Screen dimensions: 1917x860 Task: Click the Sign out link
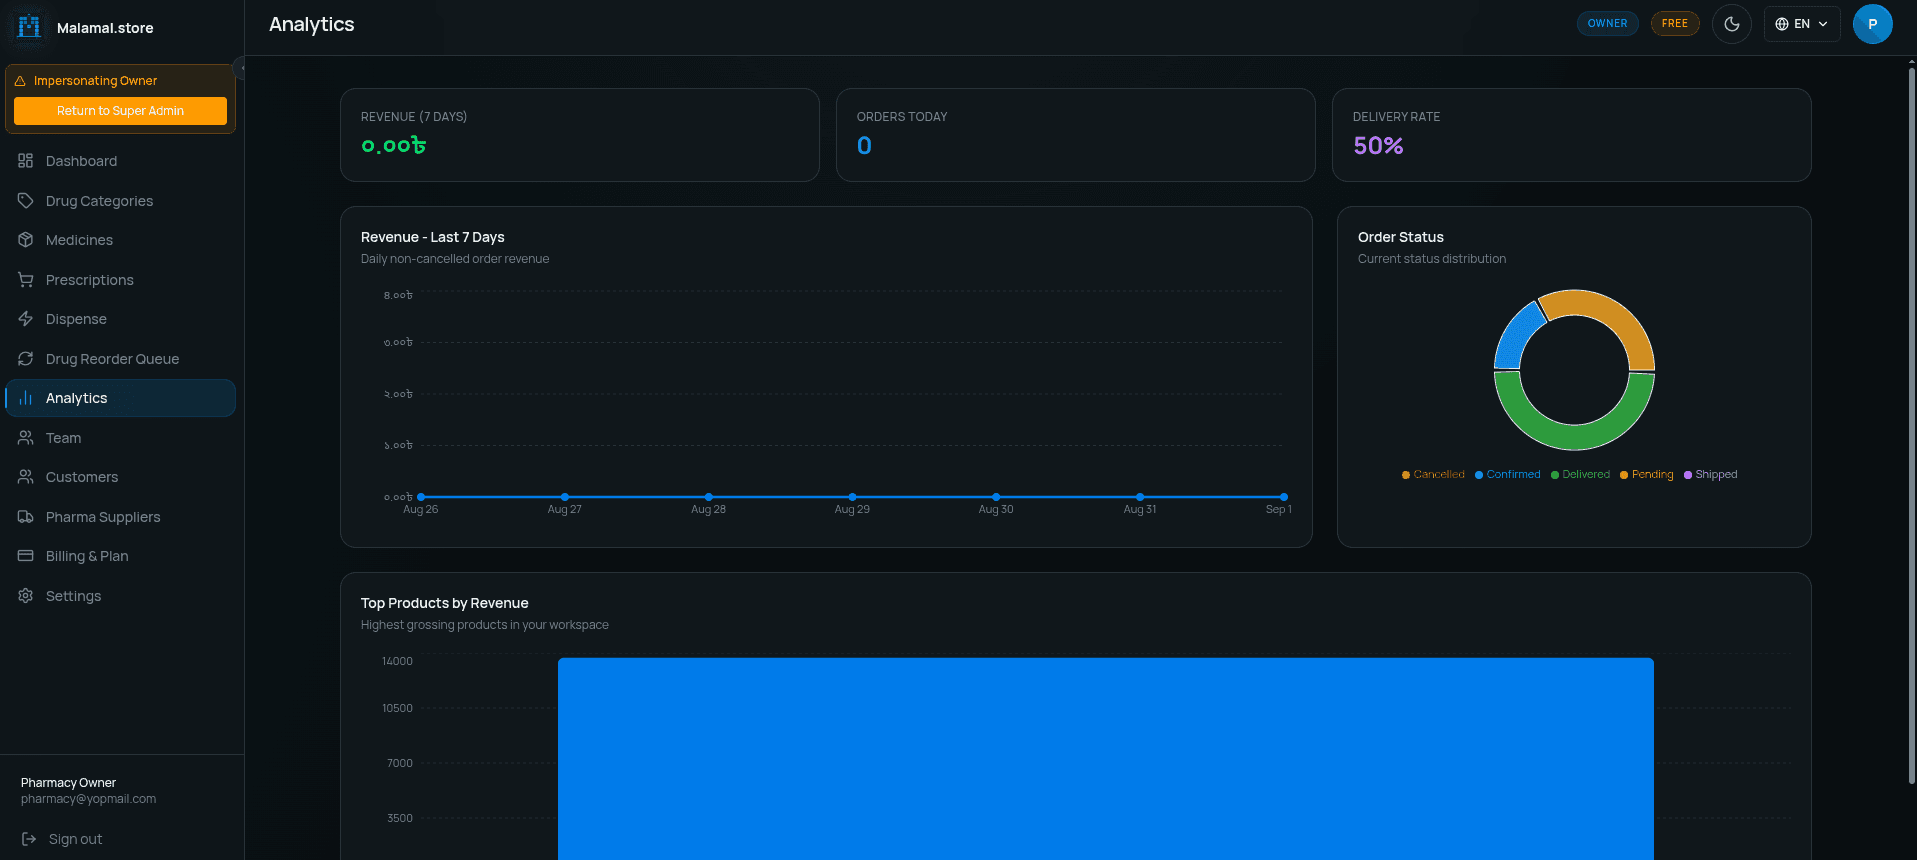(x=62, y=839)
